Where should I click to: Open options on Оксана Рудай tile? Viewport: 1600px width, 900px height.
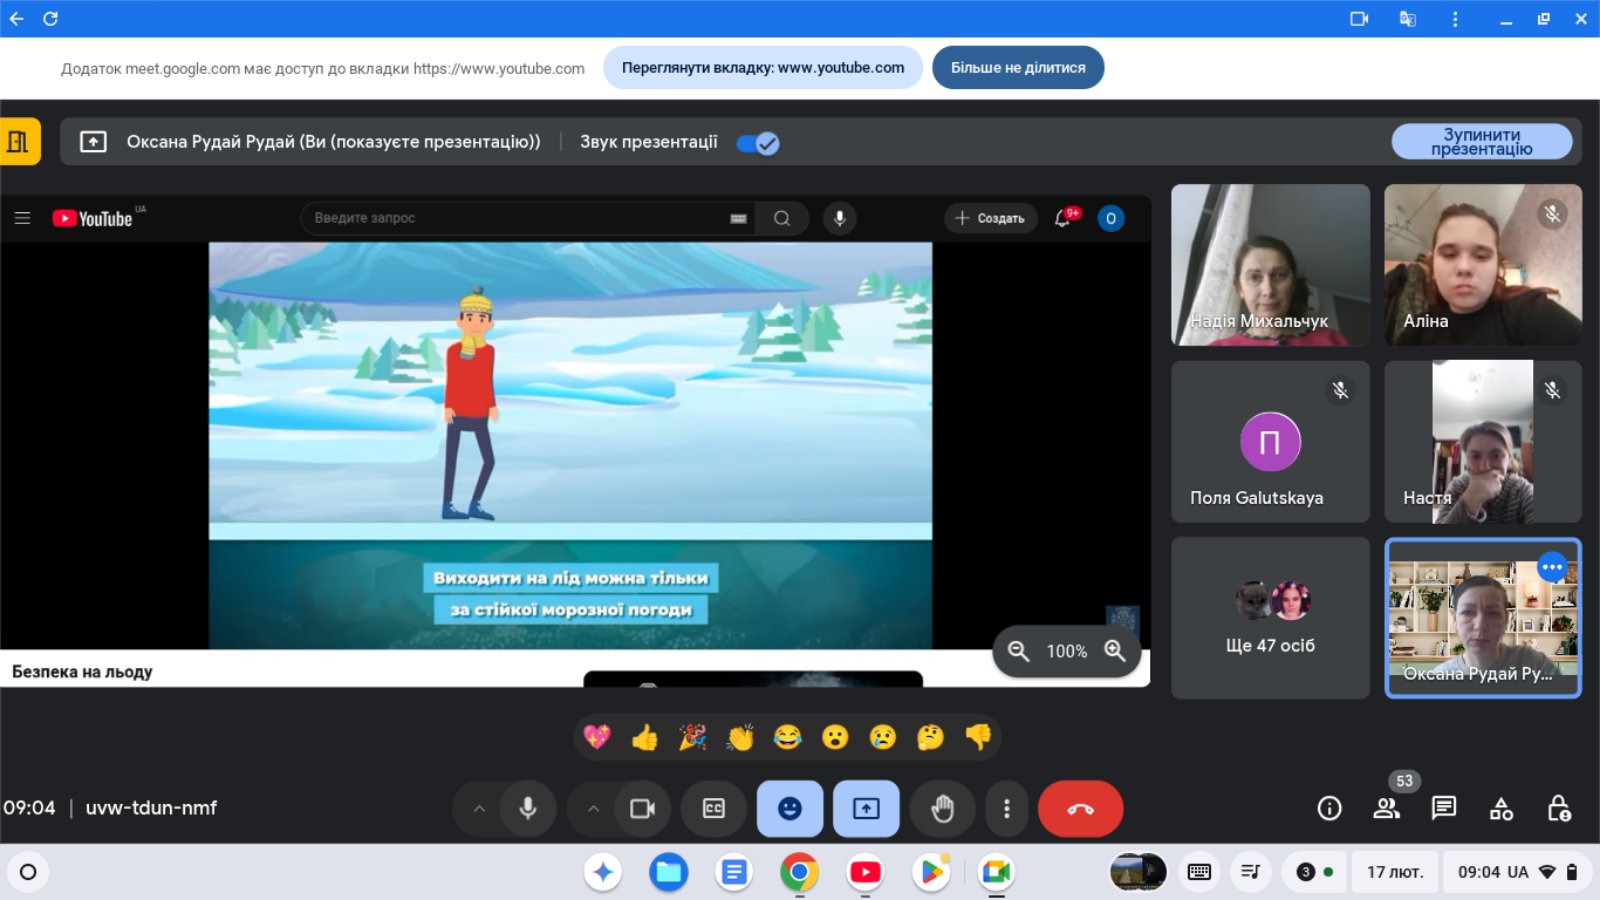(x=1552, y=568)
